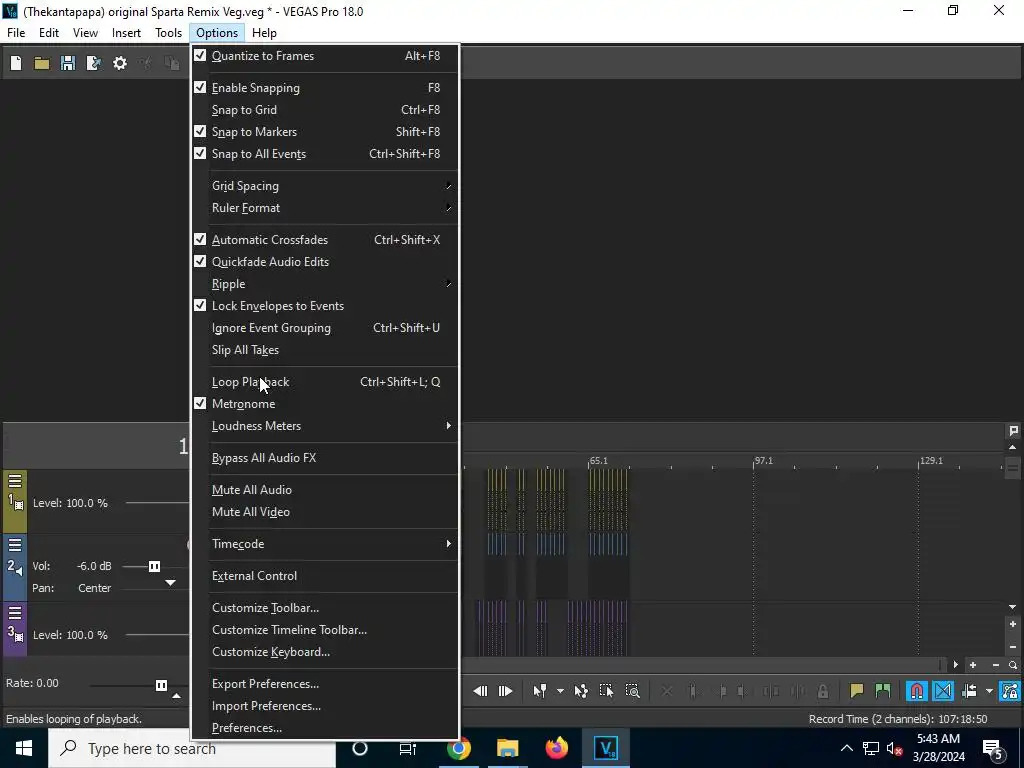Open Customize Keyboard... dialog
Image resolution: width=1024 pixels, height=768 pixels.
click(x=326, y=652)
